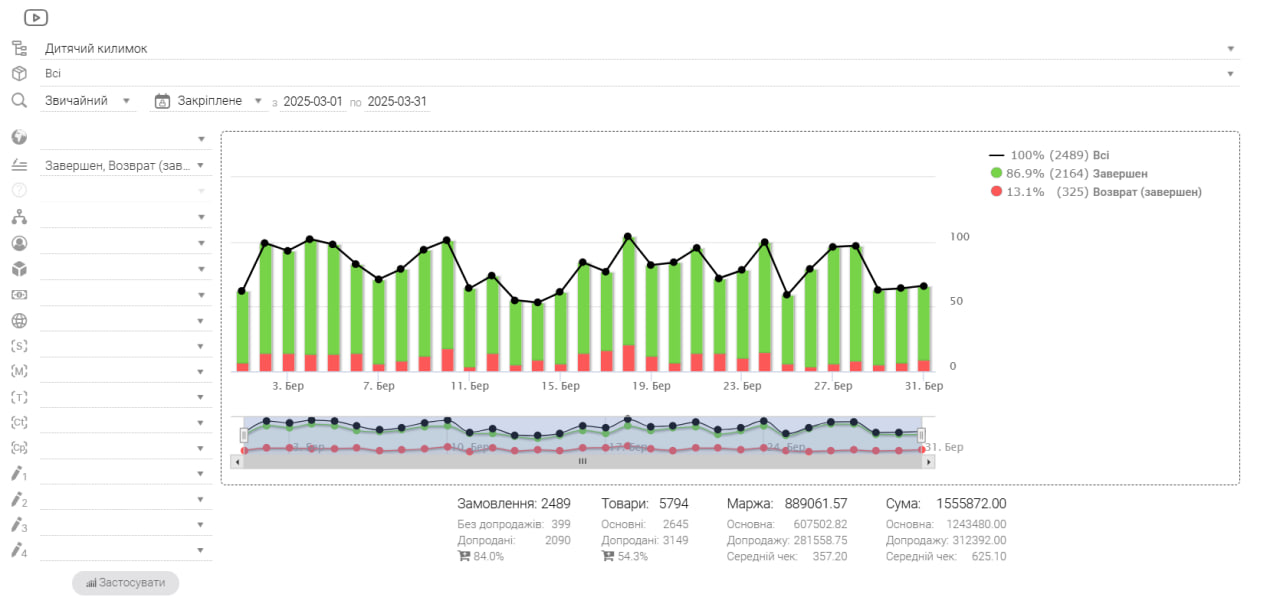Viewport: 1280px width, 607px height.
Task: Click the user account filter icon
Action: pos(19,243)
